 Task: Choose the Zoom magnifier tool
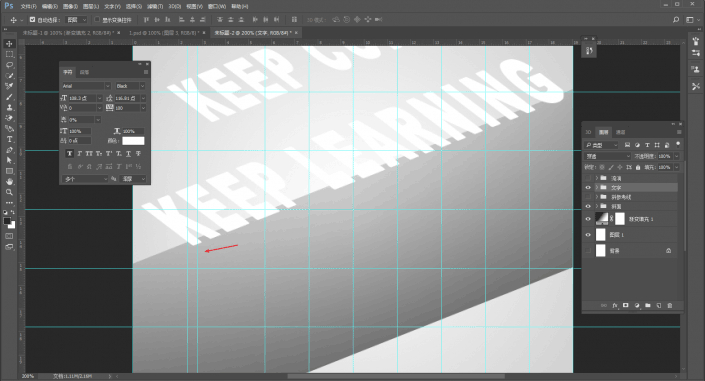tap(9, 192)
